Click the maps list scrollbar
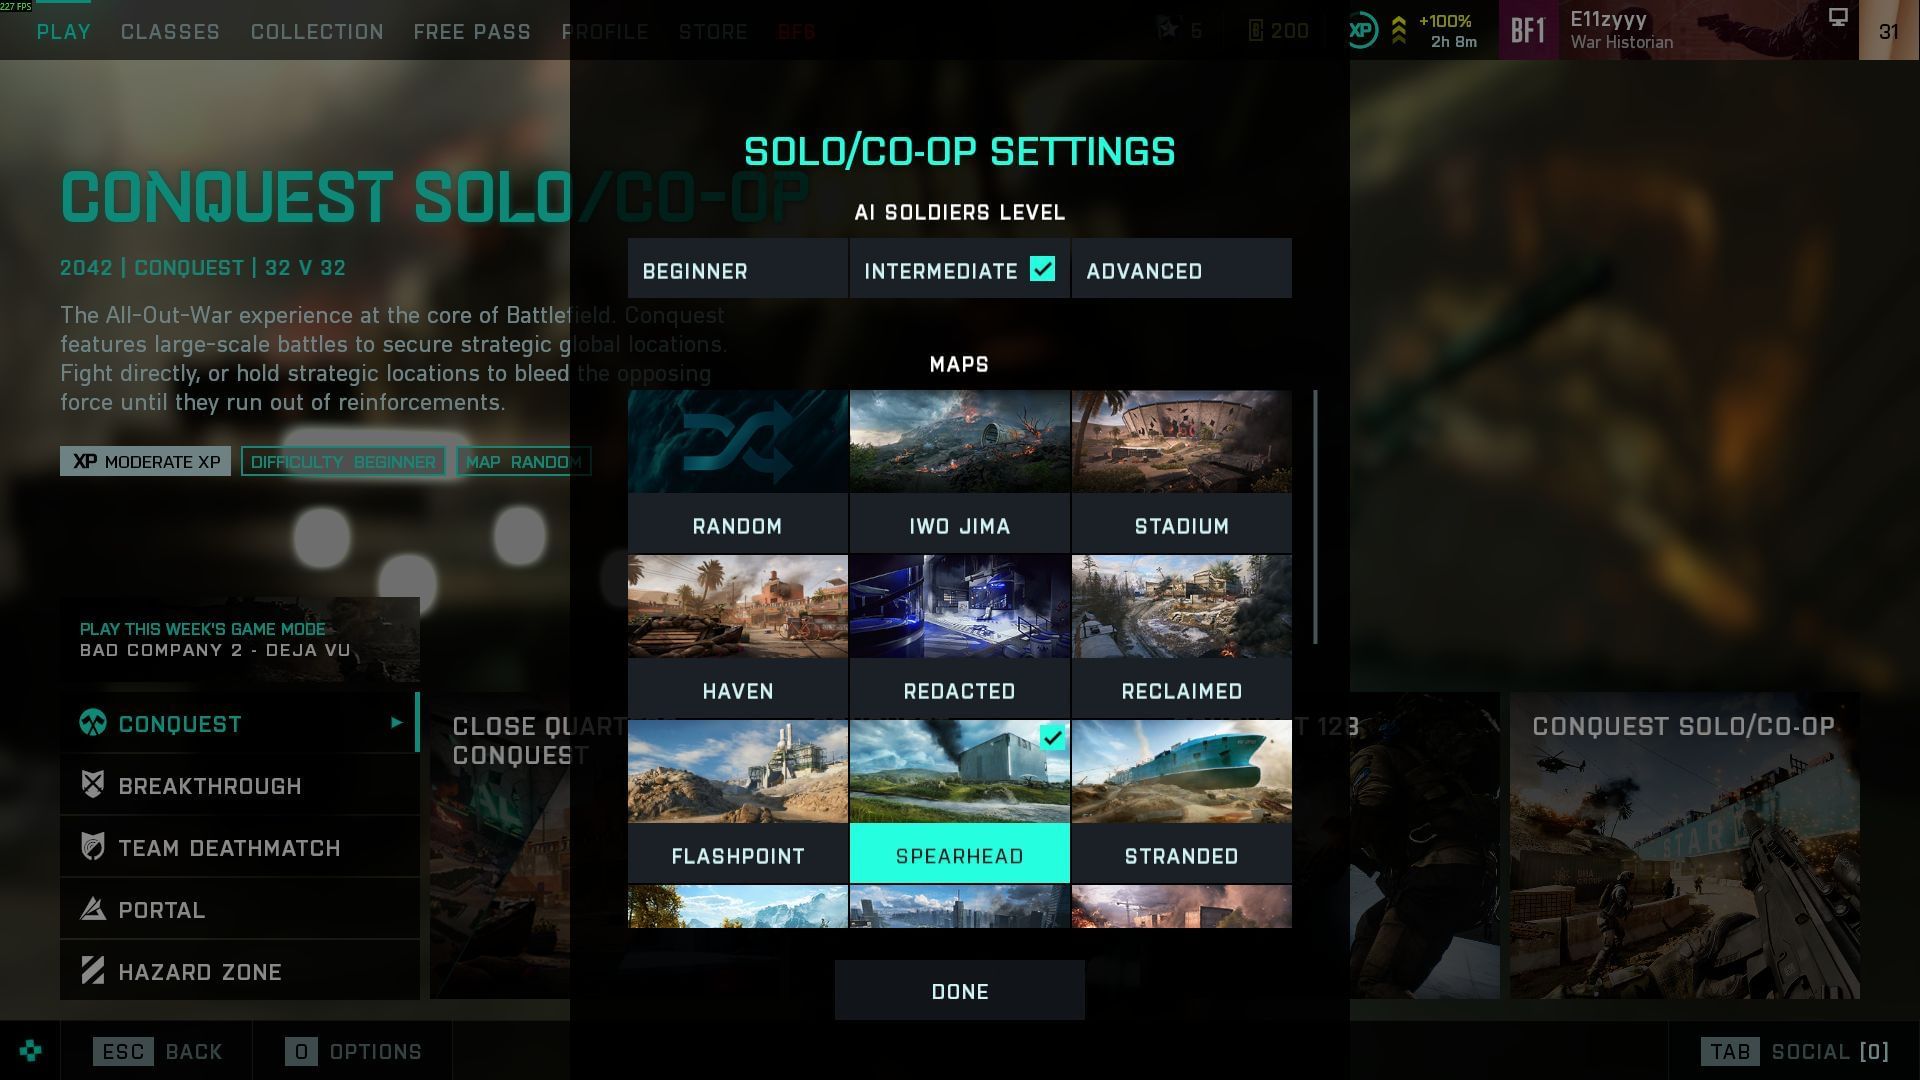 click(1315, 517)
